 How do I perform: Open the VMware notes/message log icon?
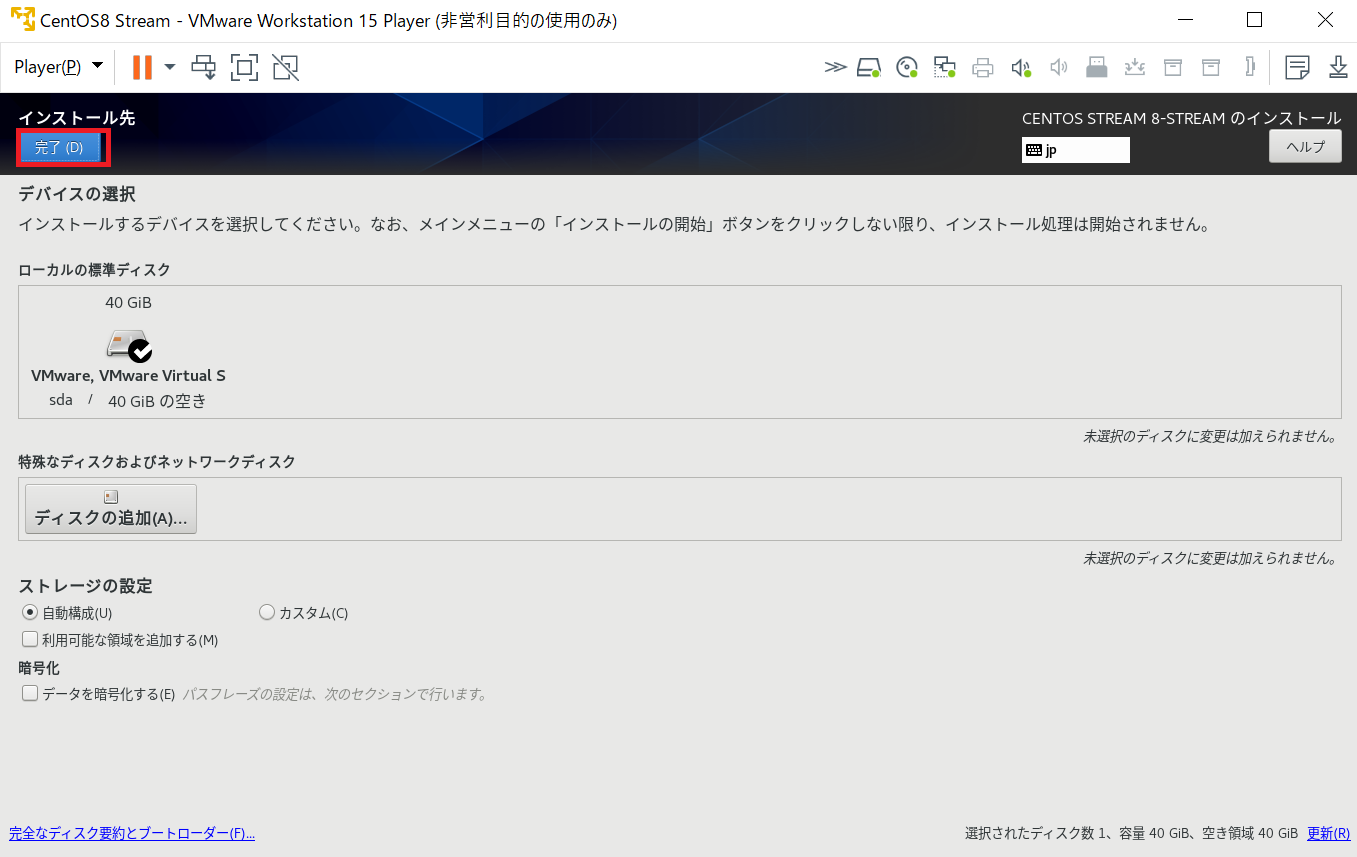tap(1297, 67)
